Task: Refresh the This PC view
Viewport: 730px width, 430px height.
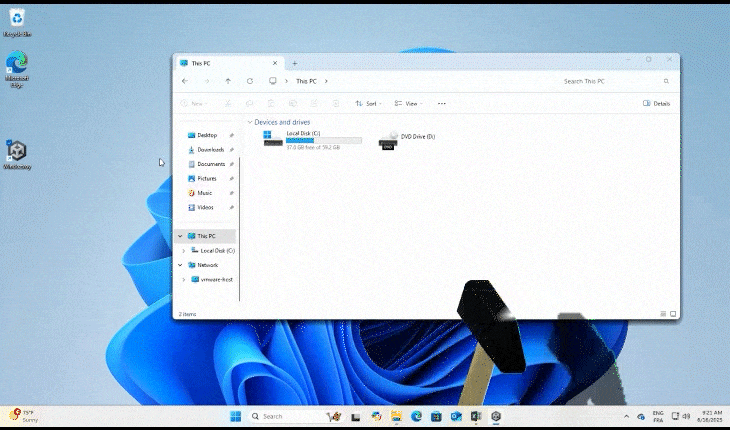Action: coord(250,81)
